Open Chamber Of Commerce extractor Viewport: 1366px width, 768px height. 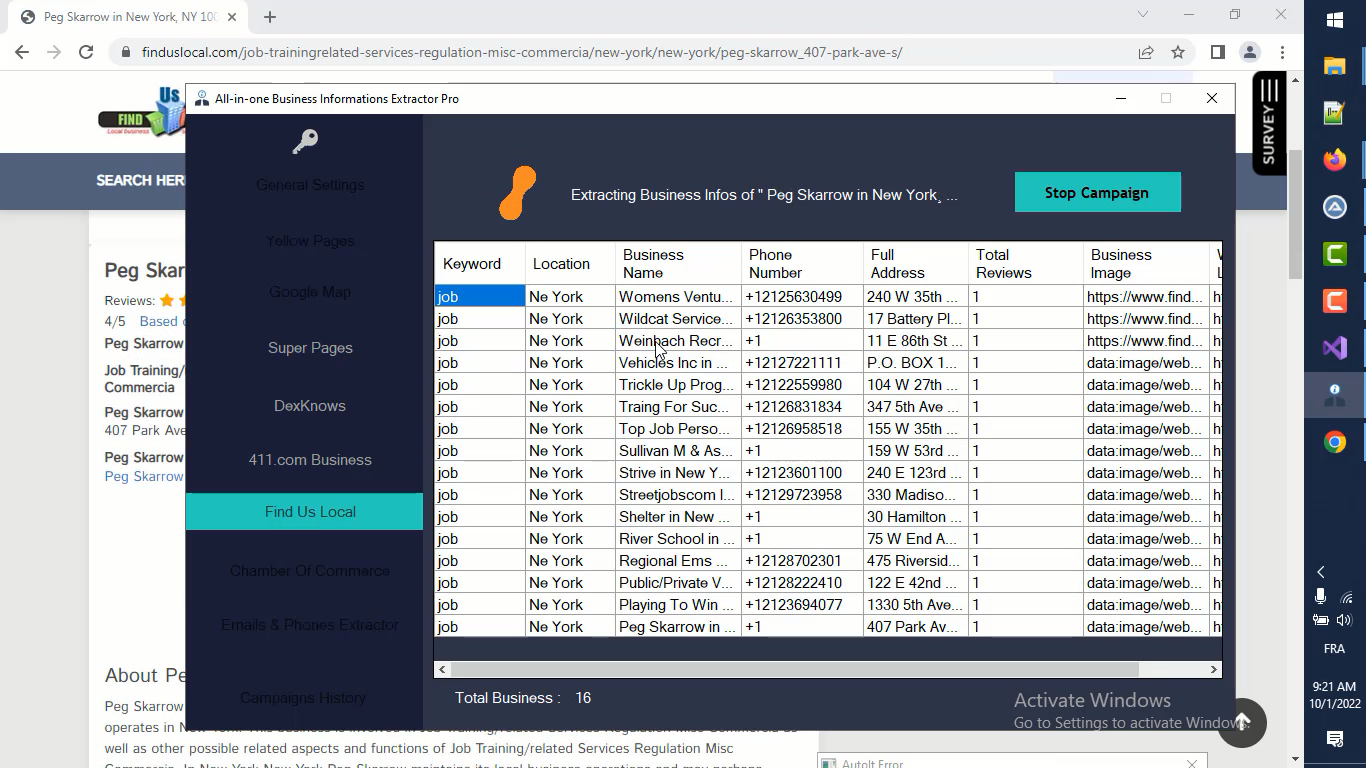(x=310, y=571)
